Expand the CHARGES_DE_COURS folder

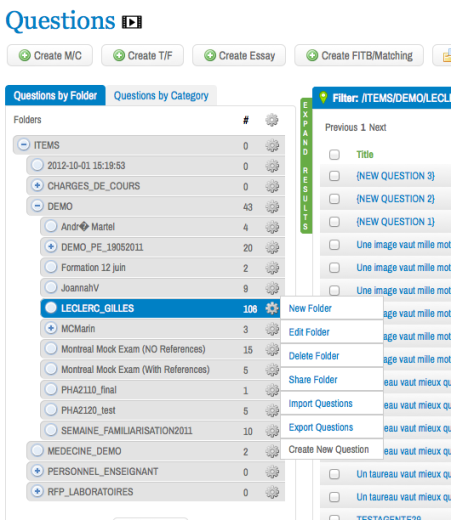click(37, 185)
